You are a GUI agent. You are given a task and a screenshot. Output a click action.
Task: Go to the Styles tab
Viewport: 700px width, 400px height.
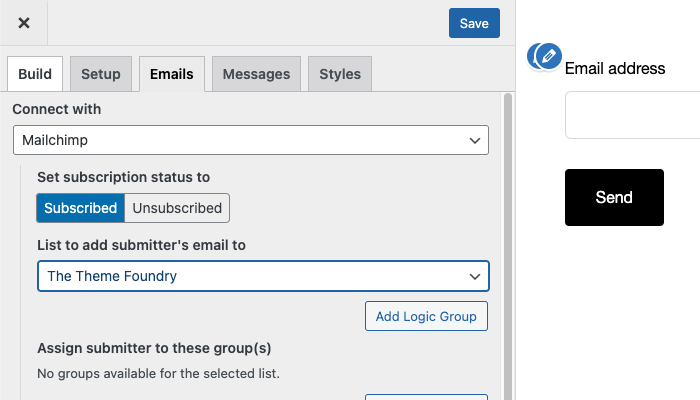click(x=340, y=74)
